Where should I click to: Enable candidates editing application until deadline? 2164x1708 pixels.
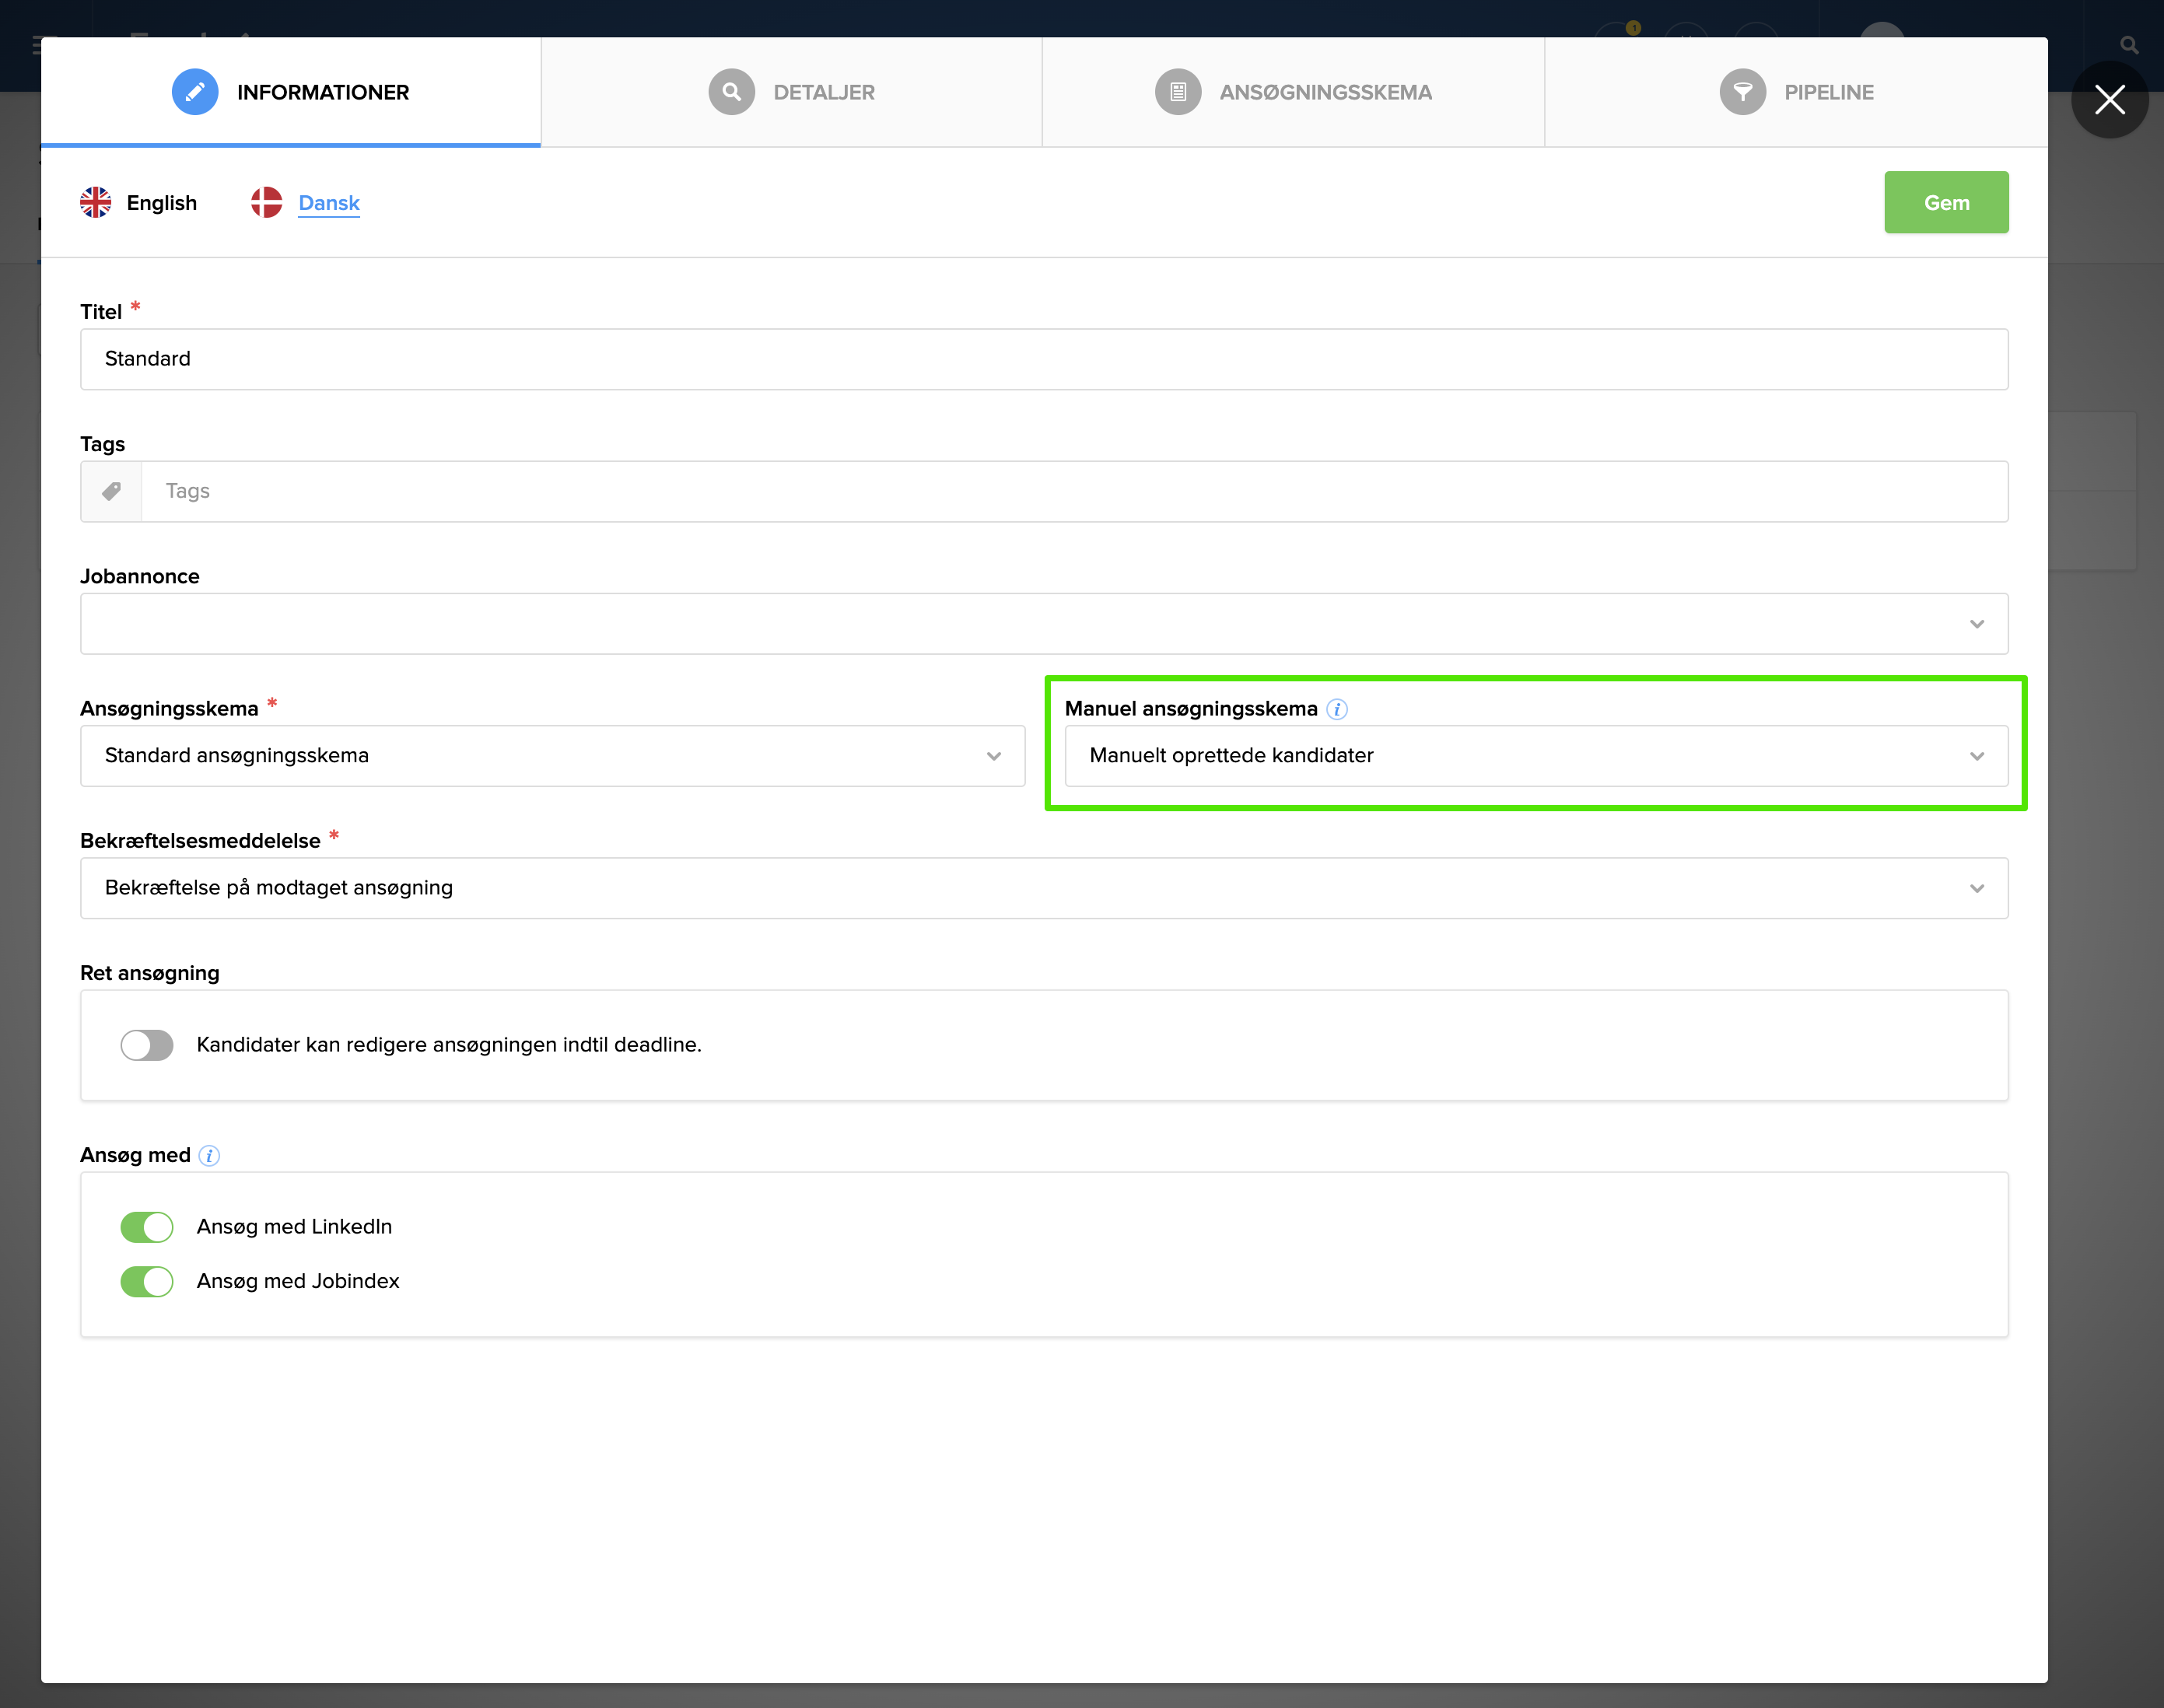pyautogui.click(x=147, y=1045)
